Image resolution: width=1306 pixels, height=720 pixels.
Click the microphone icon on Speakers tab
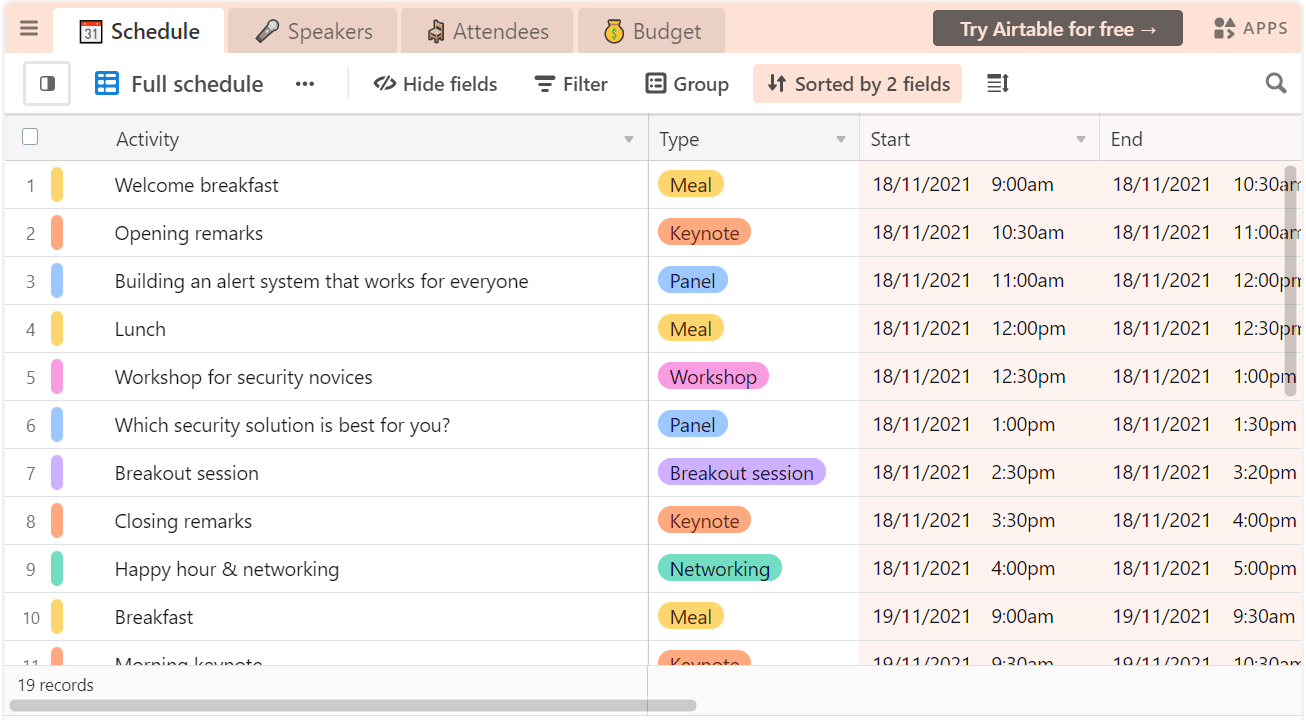(267, 31)
